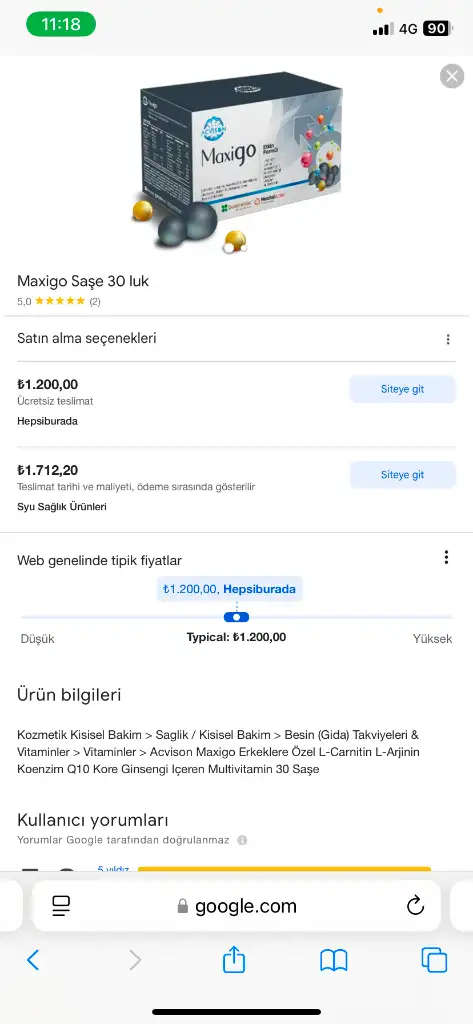Tap the Hepsiburada seller name

point(47,421)
